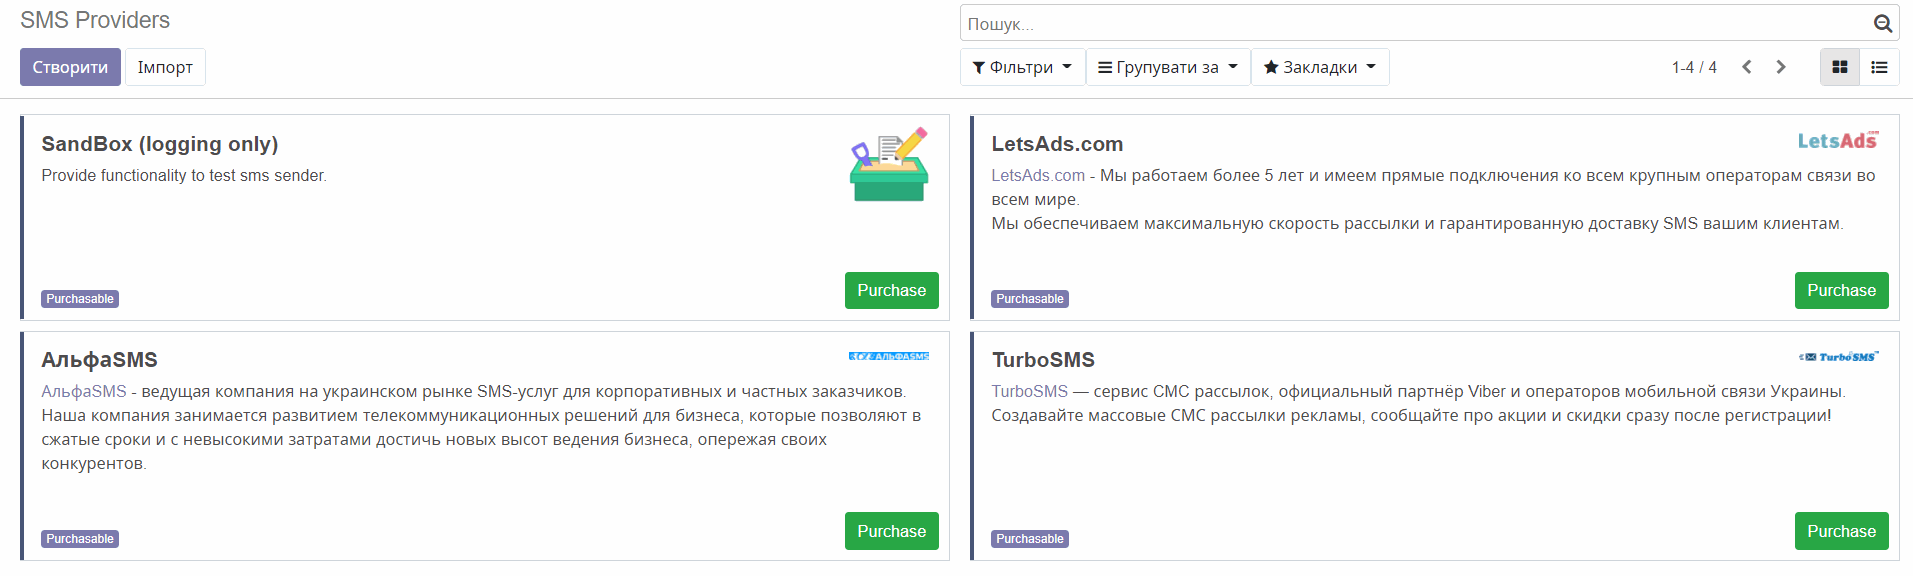Viewport: 1913px width, 576px height.
Task: Click Purchasable tag on TurboSMS card
Action: 1030,539
